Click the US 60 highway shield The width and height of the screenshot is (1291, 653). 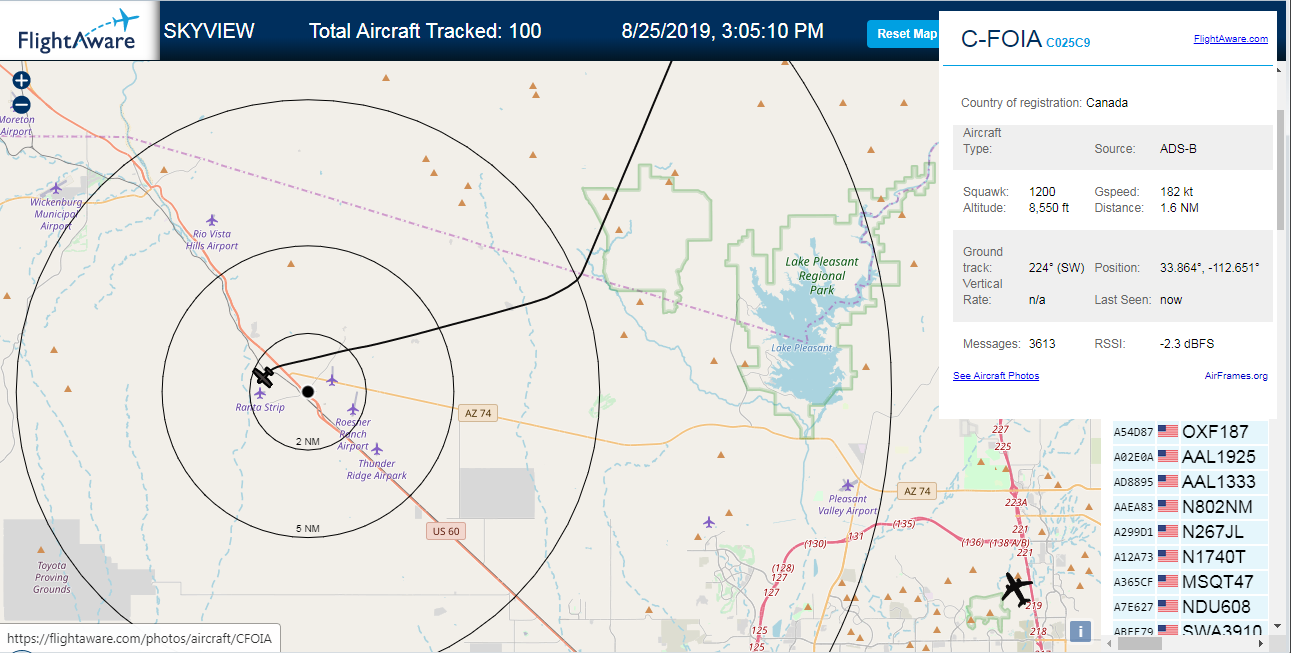446,531
